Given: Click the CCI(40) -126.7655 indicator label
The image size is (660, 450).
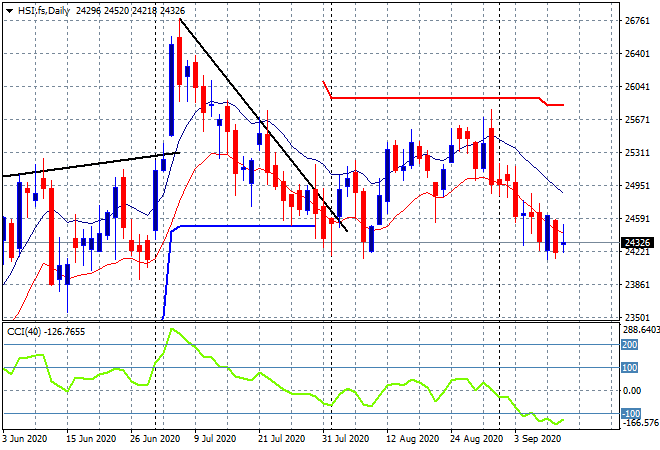Looking at the screenshot, I should (x=46, y=332).
